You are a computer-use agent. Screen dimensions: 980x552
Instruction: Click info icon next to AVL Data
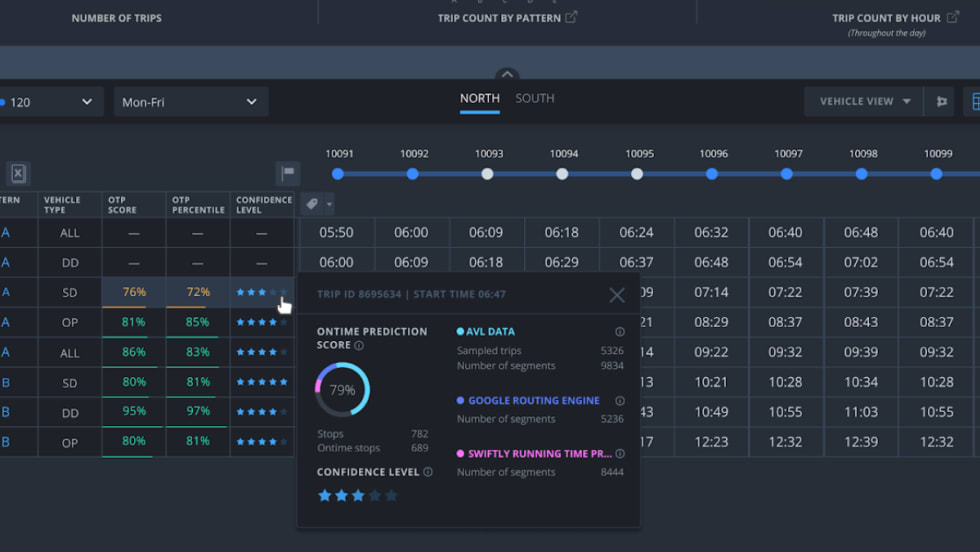click(x=620, y=332)
